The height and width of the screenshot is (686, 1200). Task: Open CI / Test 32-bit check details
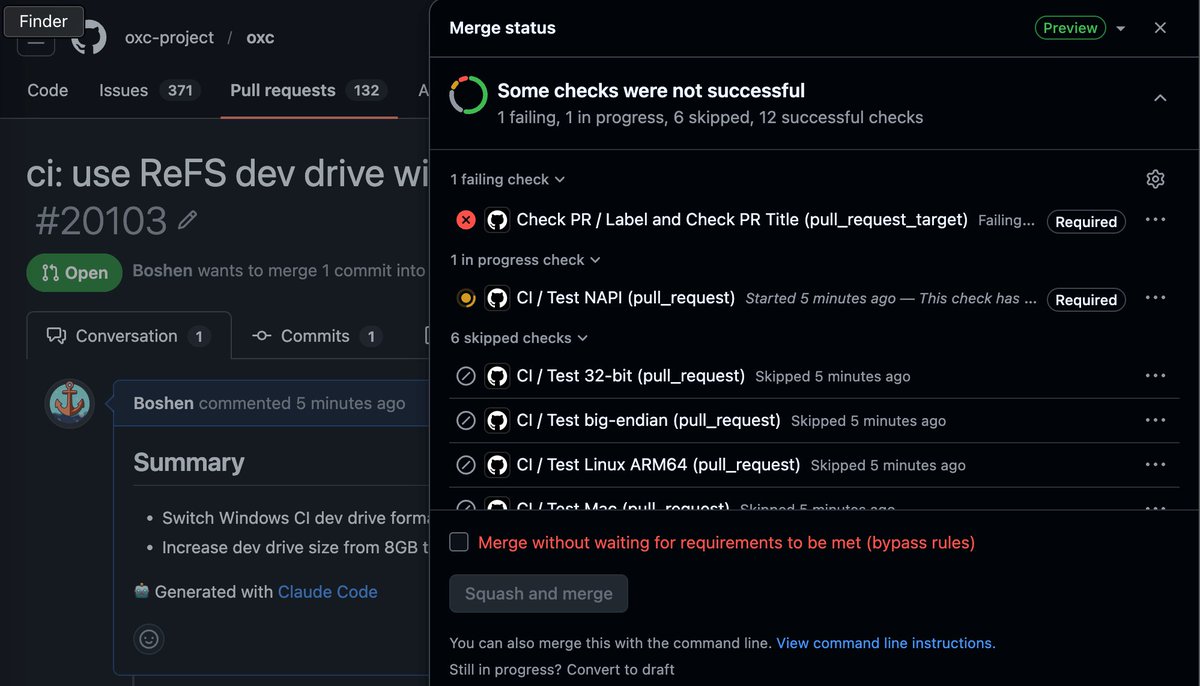click(631, 376)
